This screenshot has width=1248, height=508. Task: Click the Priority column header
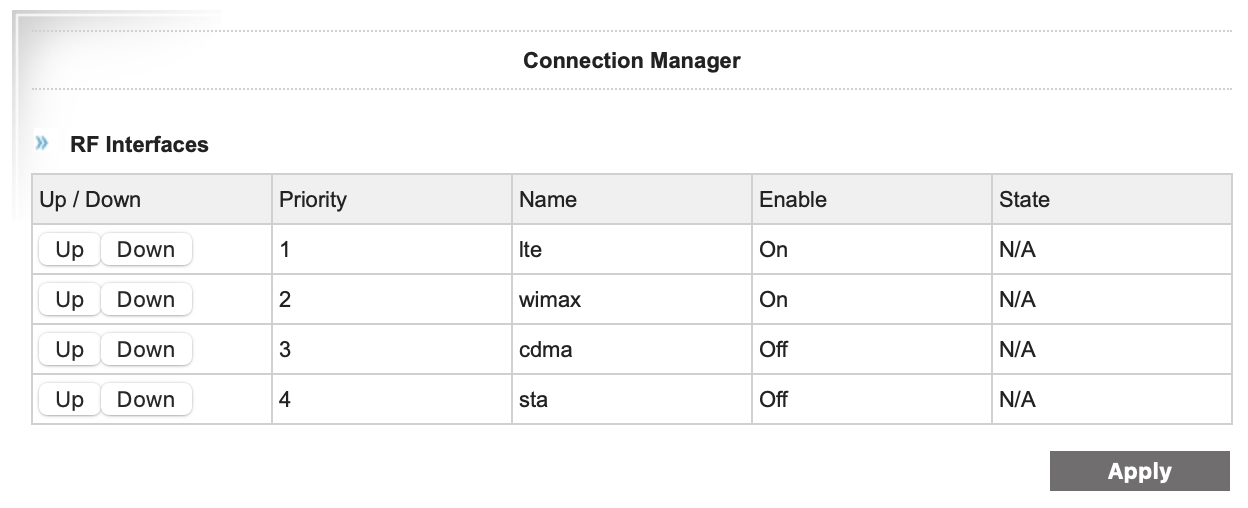coord(312,199)
